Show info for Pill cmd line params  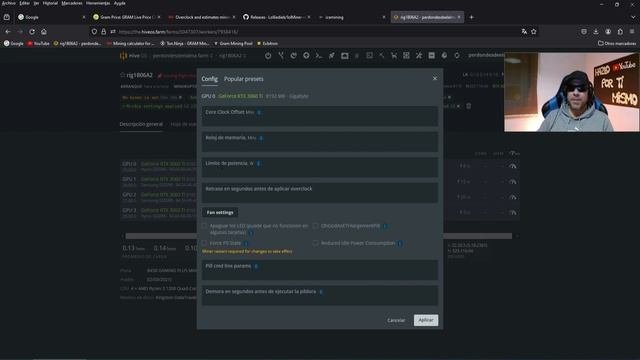coord(256,266)
